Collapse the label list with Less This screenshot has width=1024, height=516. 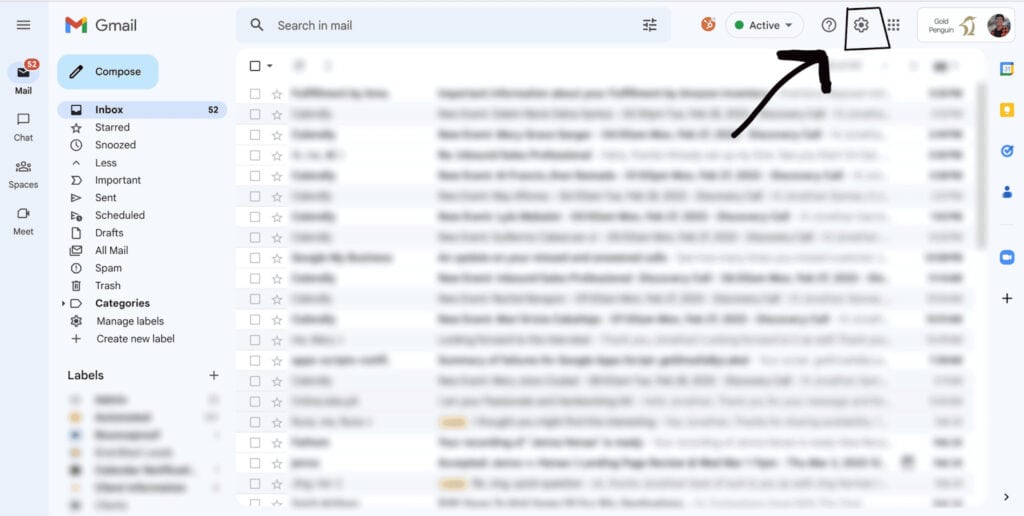[x=105, y=163]
